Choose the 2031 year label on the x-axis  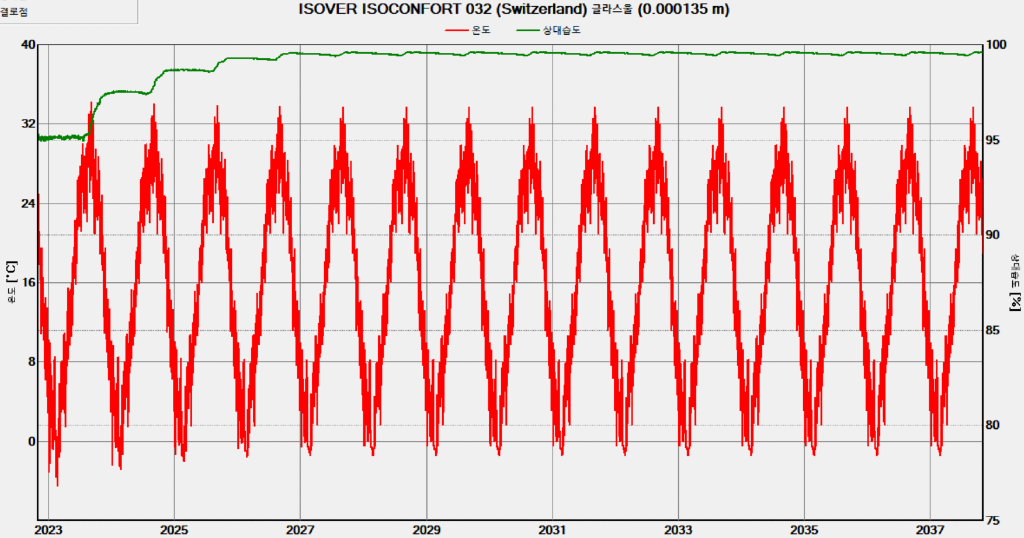552,529
